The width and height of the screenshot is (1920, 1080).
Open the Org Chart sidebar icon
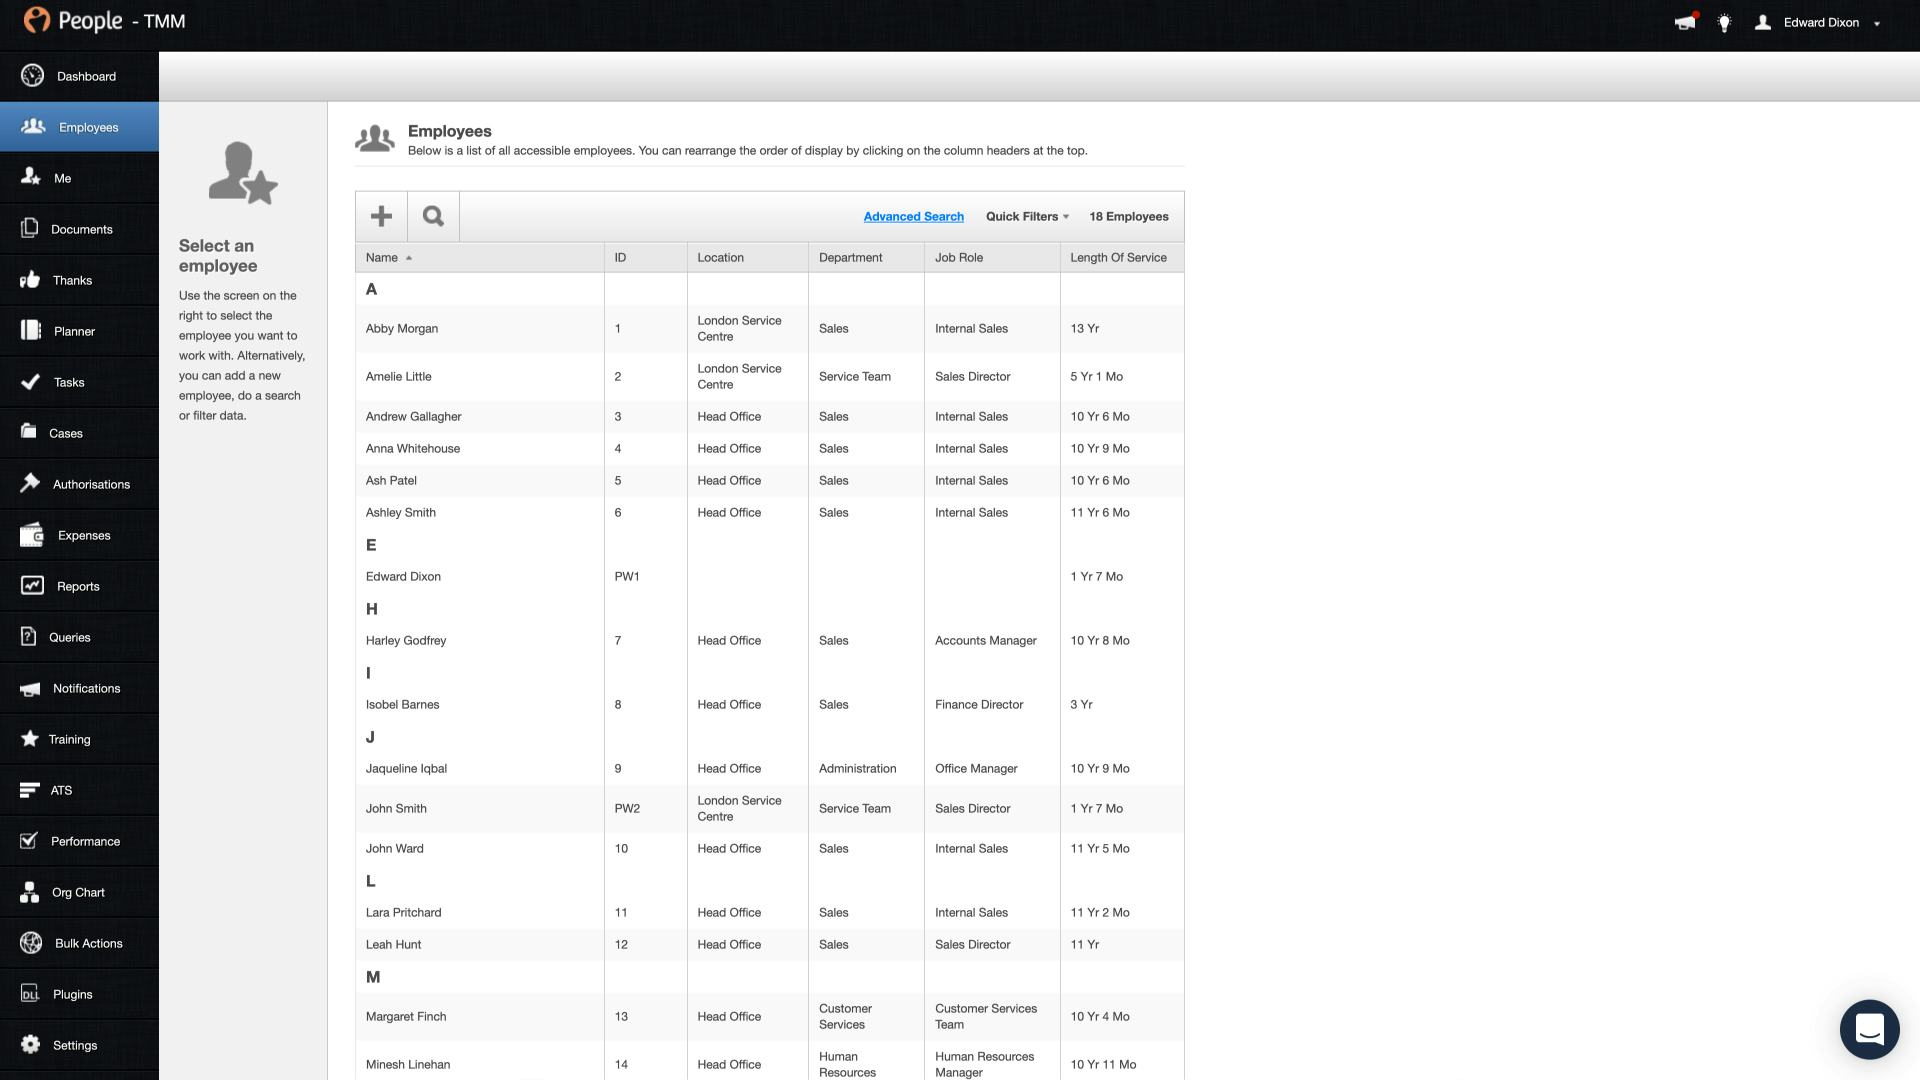(x=31, y=892)
